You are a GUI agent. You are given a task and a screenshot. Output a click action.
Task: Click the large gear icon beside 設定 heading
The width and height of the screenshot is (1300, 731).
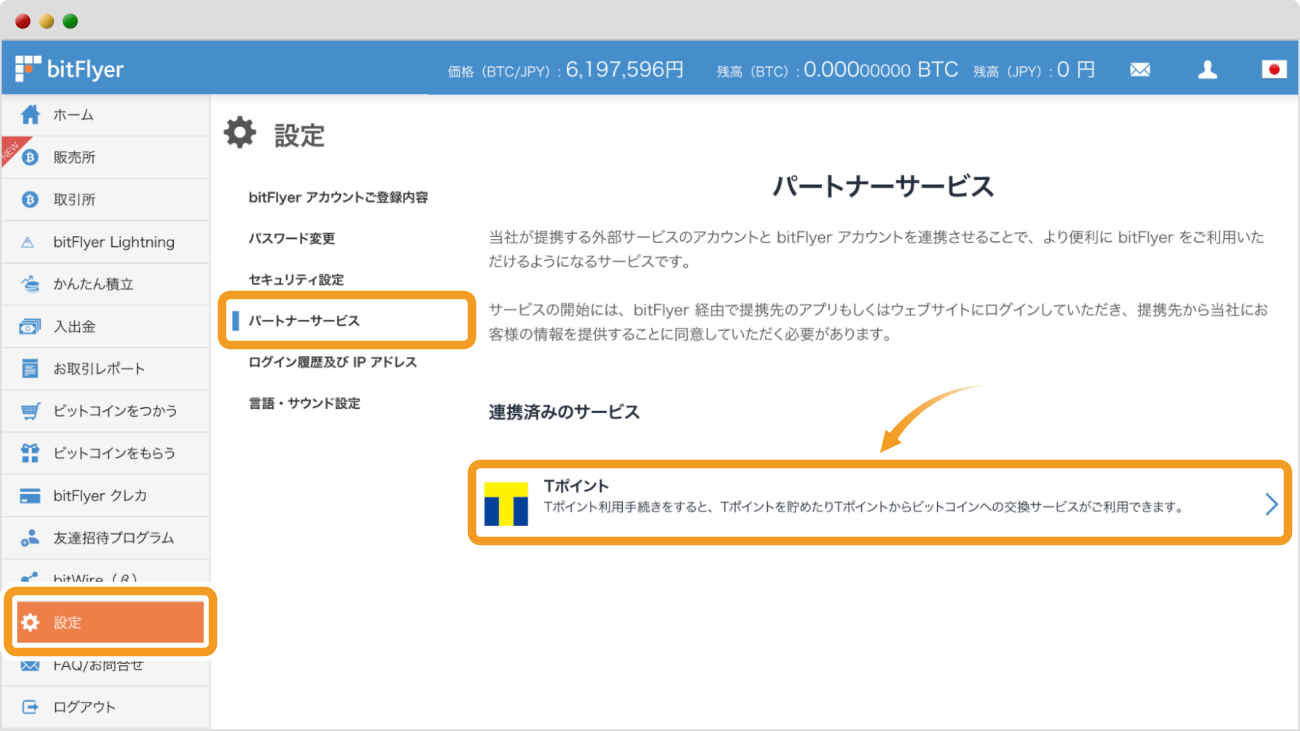pos(240,132)
